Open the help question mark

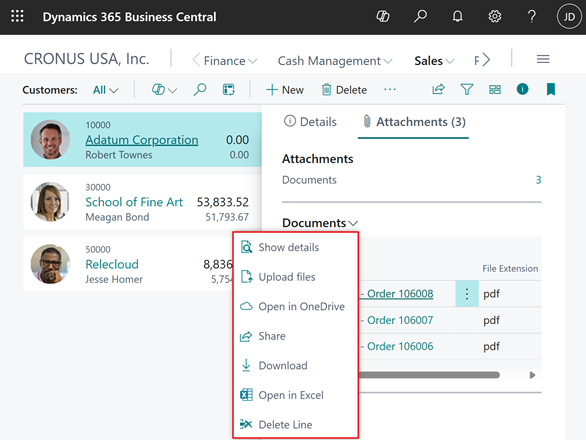[531, 16]
